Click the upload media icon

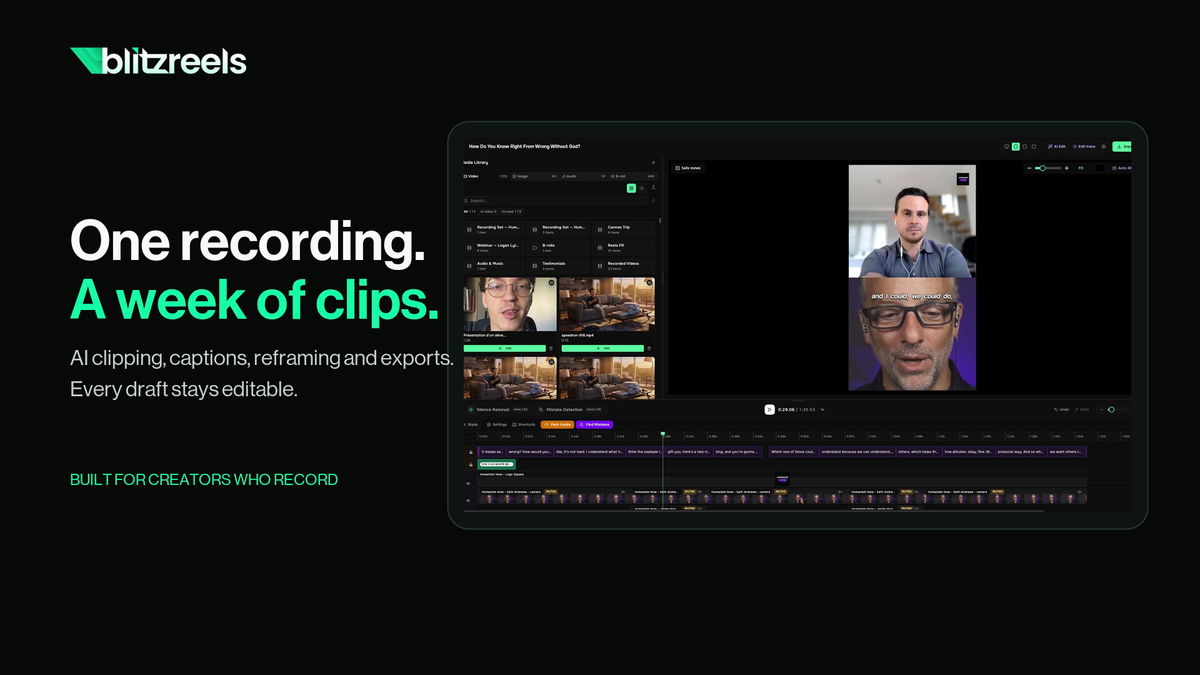(653, 187)
